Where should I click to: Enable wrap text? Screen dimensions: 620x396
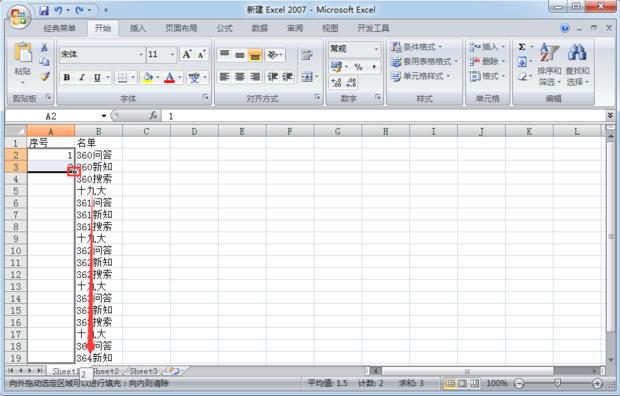point(307,55)
